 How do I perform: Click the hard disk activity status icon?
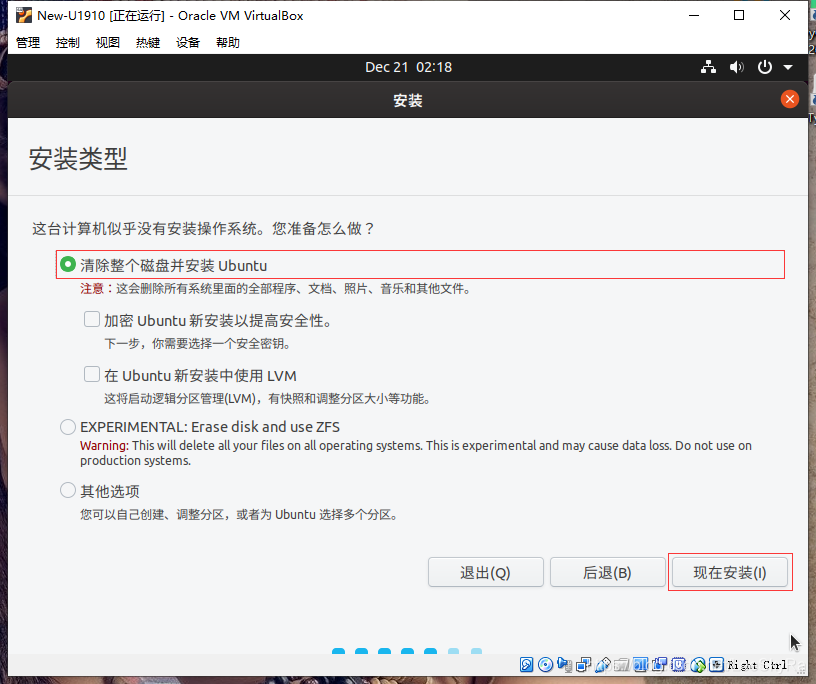coord(527,664)
